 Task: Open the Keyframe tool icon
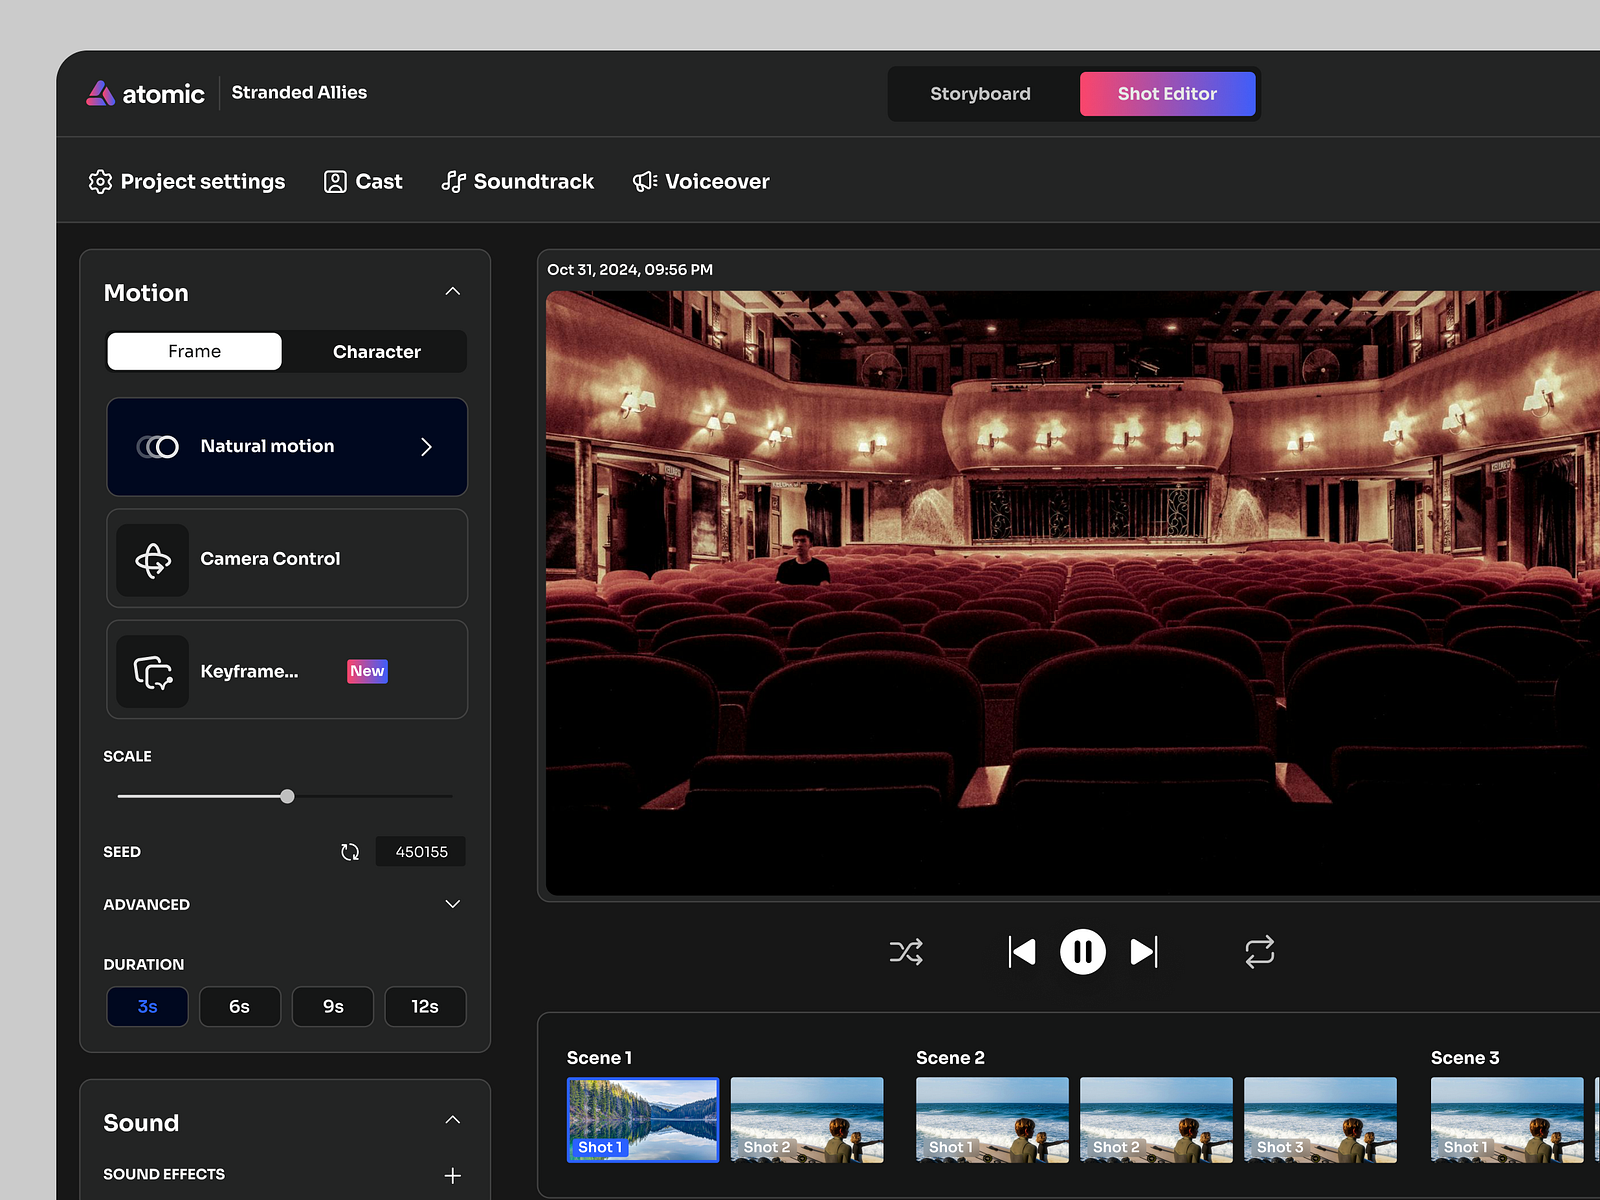click(x=152, y=670)
